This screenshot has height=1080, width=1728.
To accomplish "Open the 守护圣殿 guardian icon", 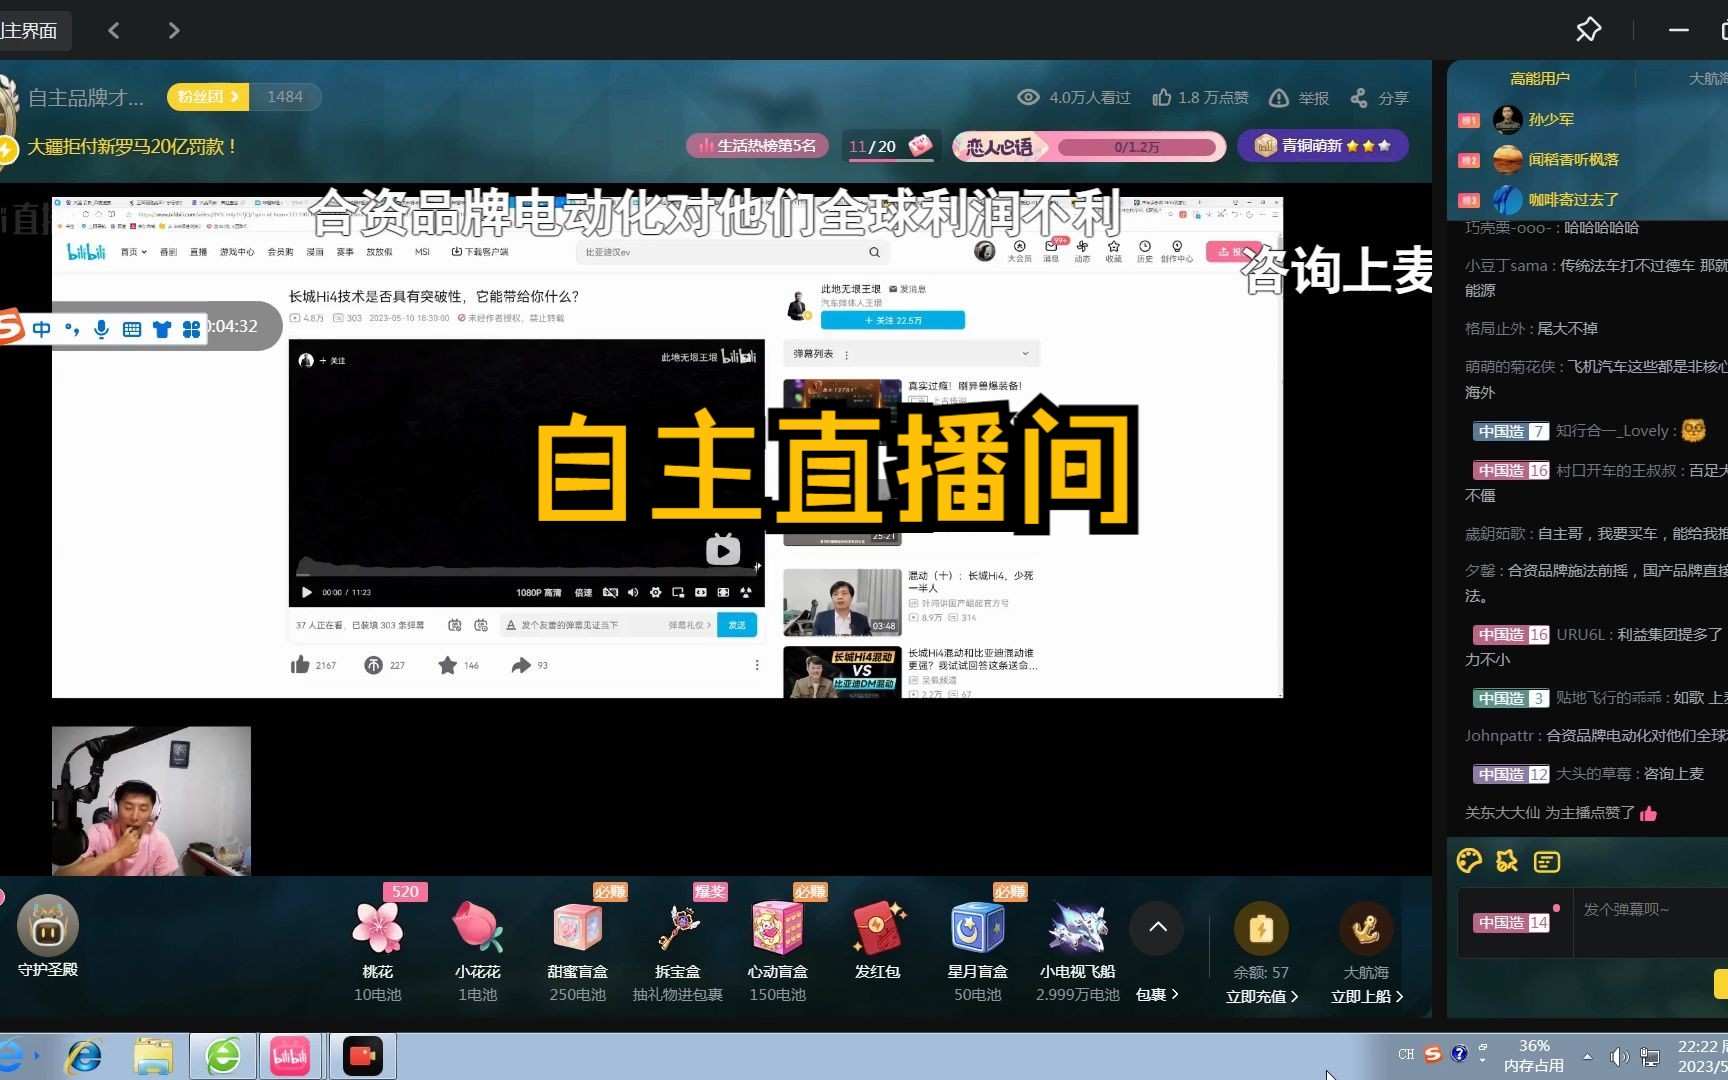I will (47, 927).
